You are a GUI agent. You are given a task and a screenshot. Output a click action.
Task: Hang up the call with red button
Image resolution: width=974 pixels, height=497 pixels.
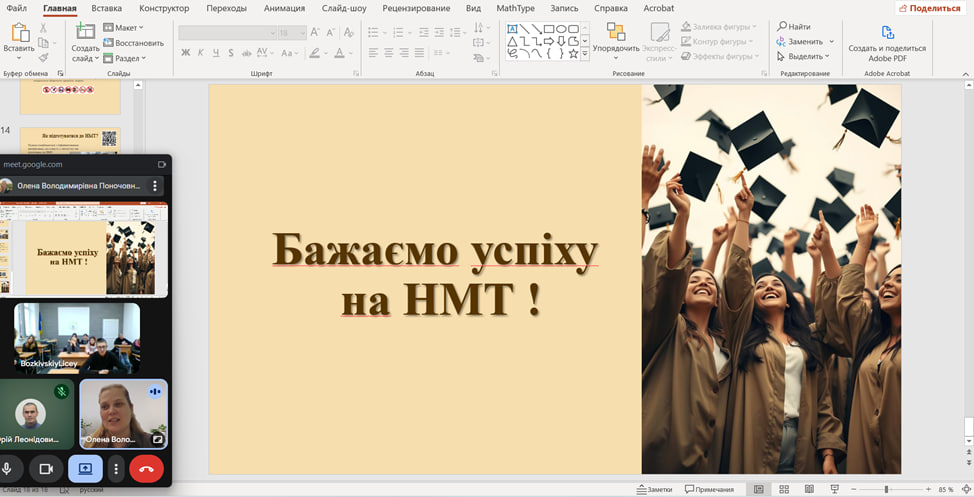point(146,467)
